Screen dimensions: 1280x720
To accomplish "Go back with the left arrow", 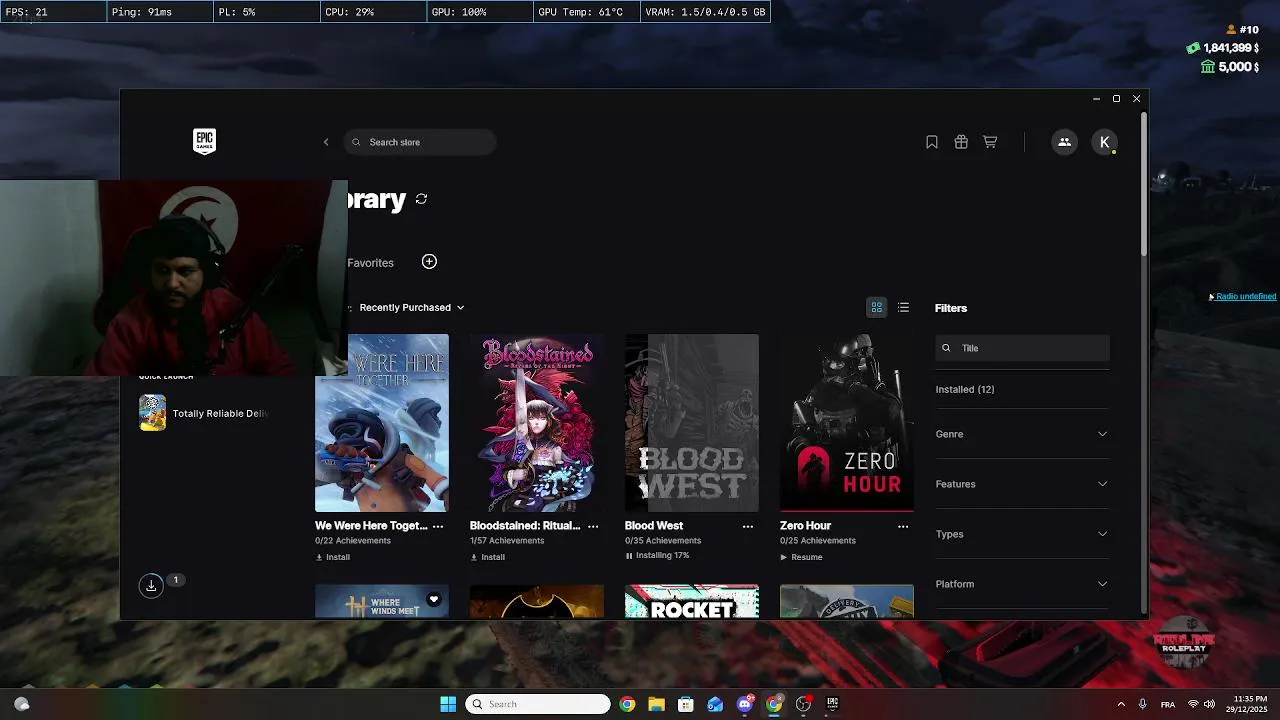I will pyautogui.click(x=326, y=142).
